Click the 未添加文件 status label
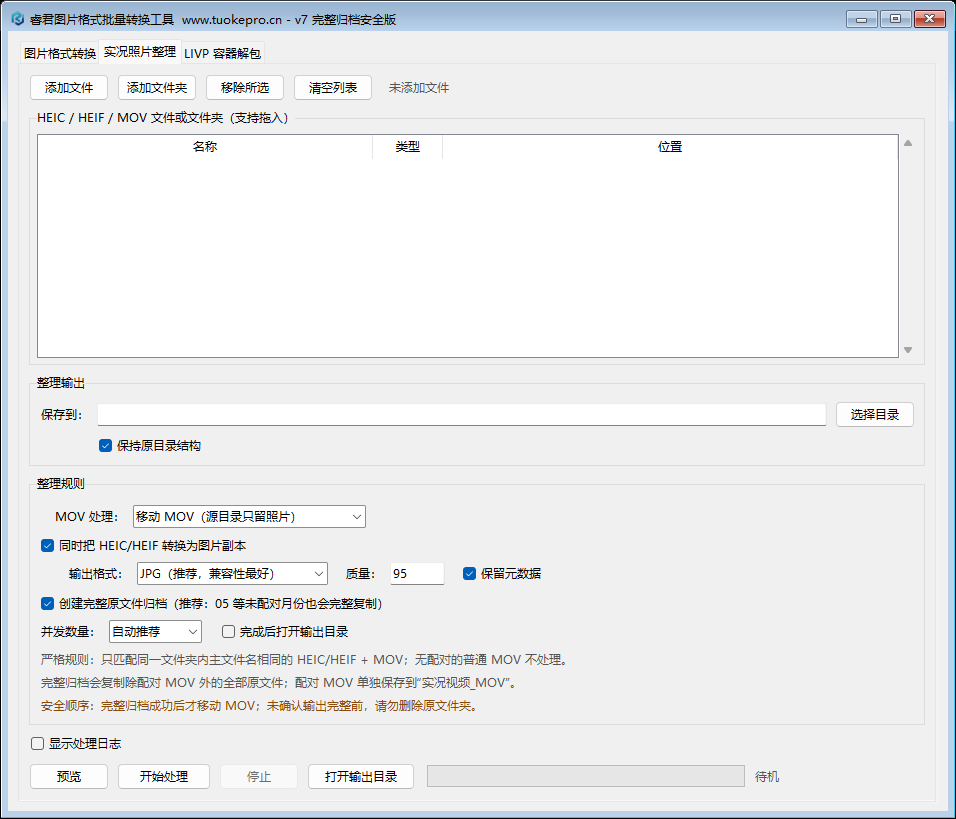This screenshot has height=819, width=956. 419,88
